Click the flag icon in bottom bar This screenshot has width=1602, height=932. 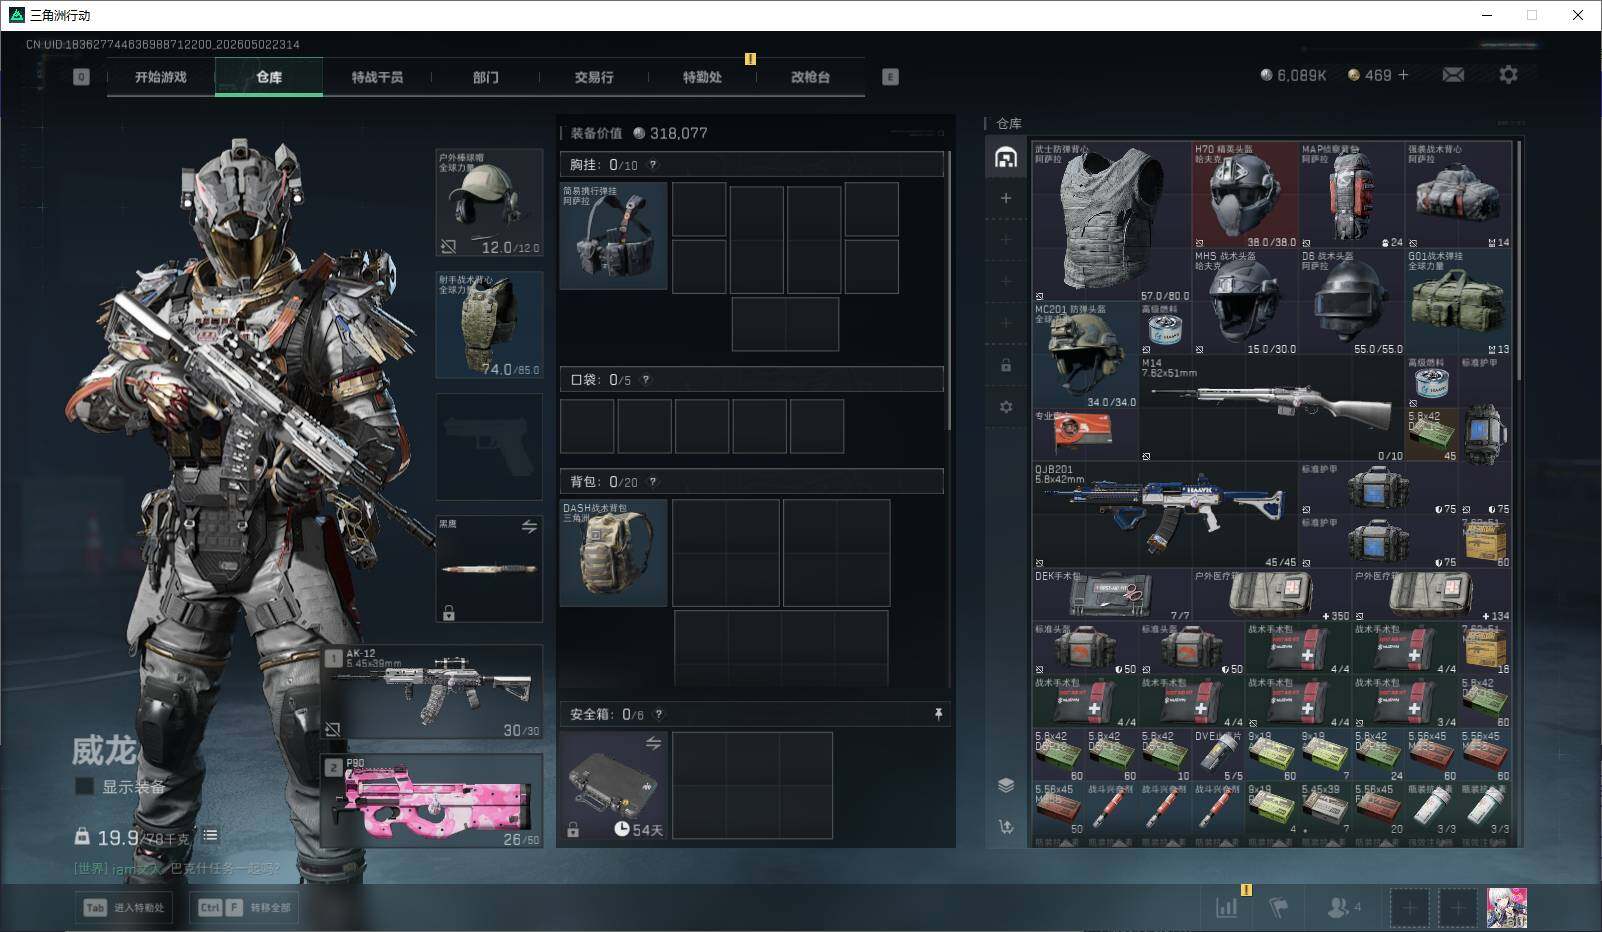tap(1278, 908)
